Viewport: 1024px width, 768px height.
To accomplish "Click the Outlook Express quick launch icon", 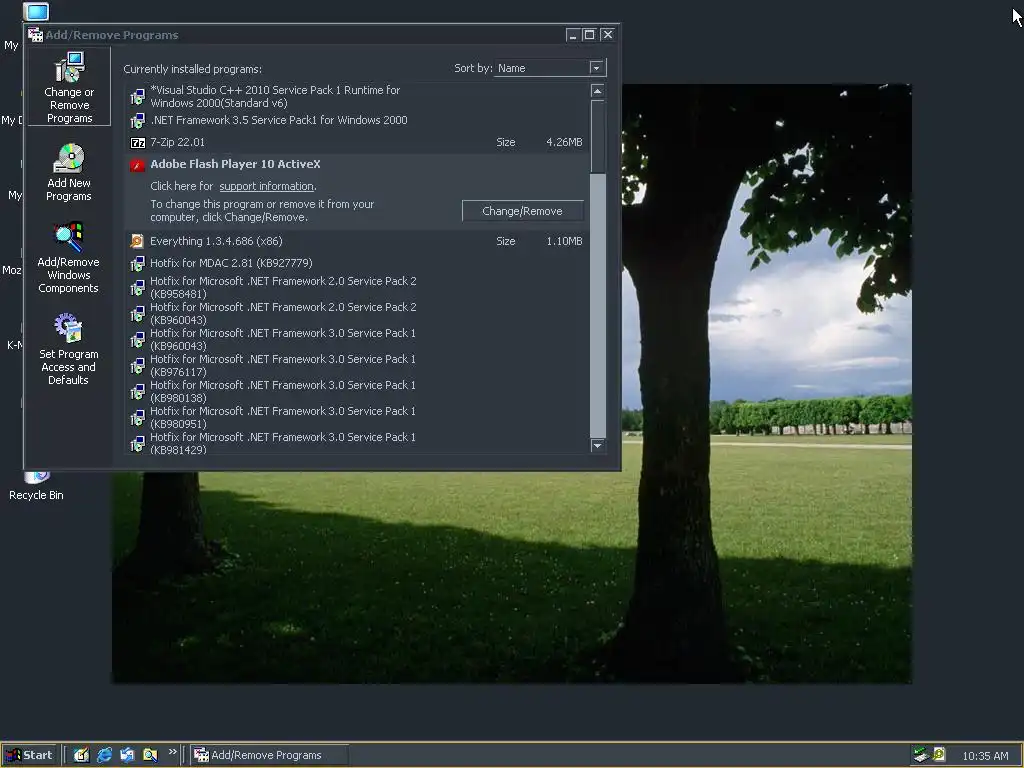I will pos(127,755).
